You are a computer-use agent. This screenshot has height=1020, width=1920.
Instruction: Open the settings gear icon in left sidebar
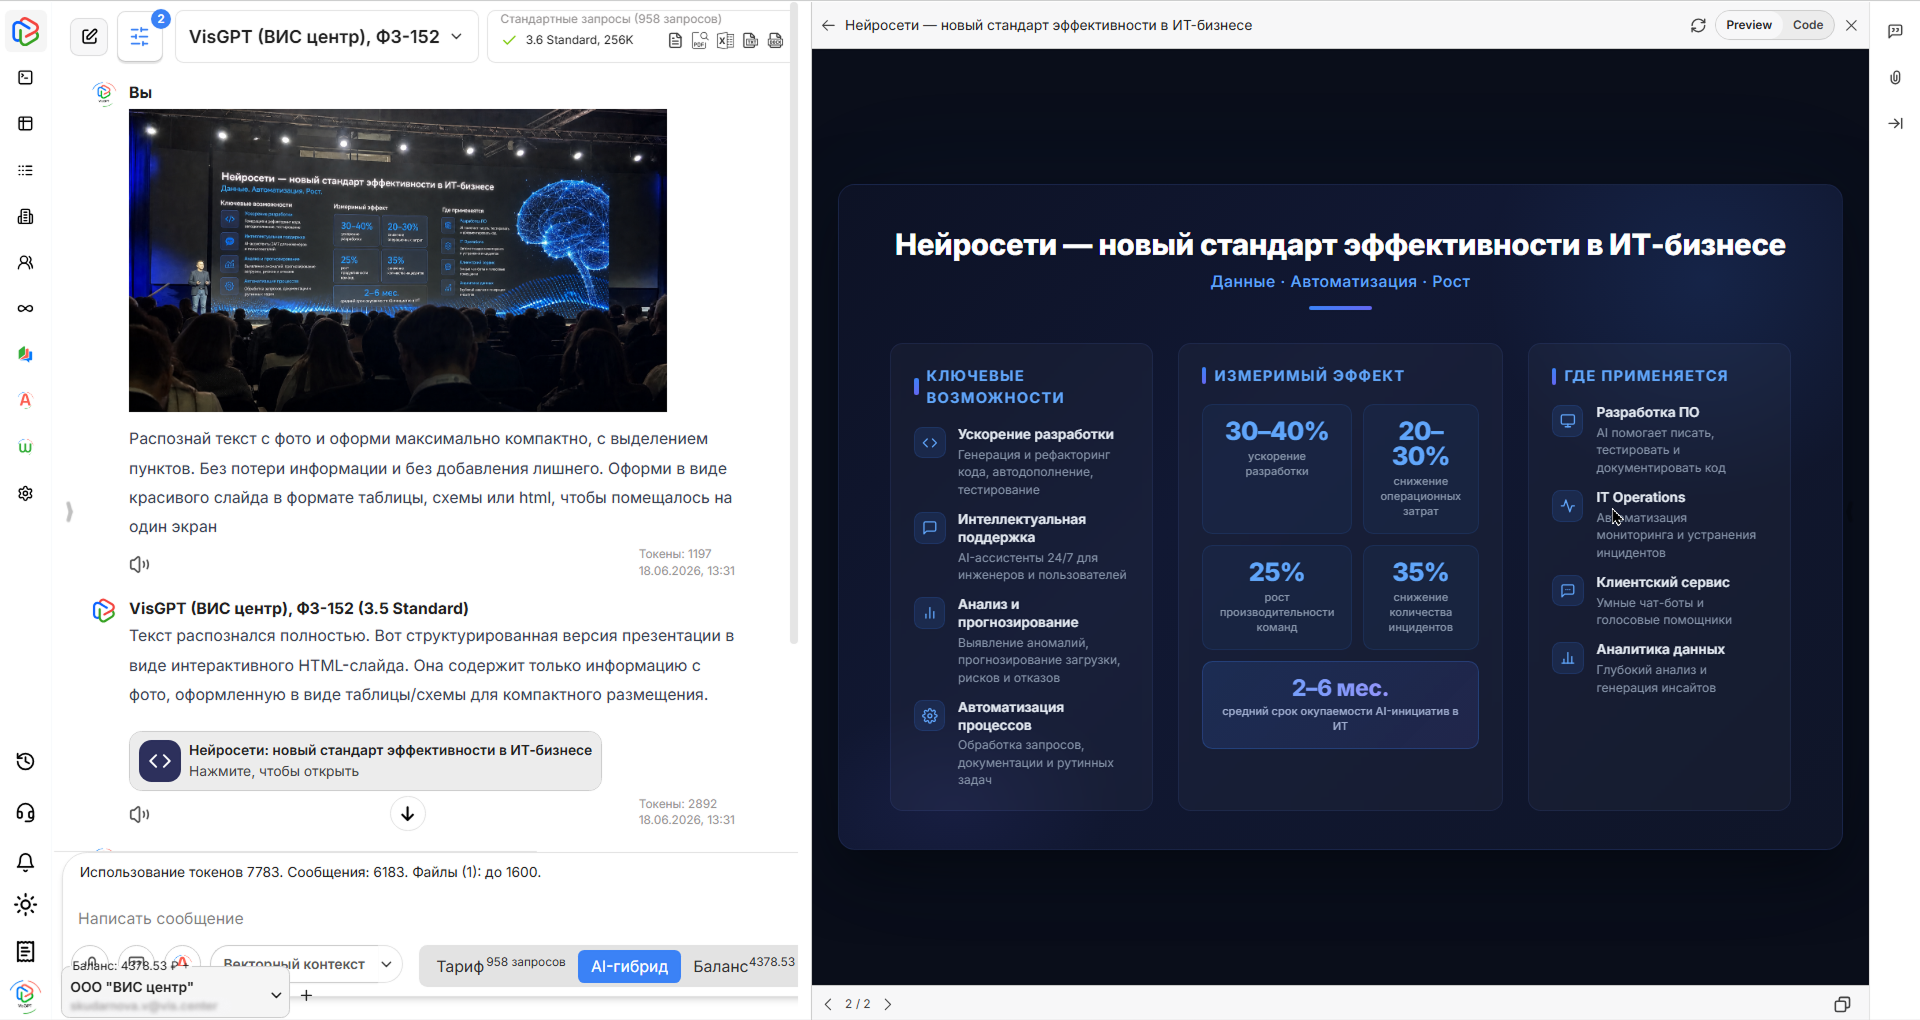pos(26,494)
